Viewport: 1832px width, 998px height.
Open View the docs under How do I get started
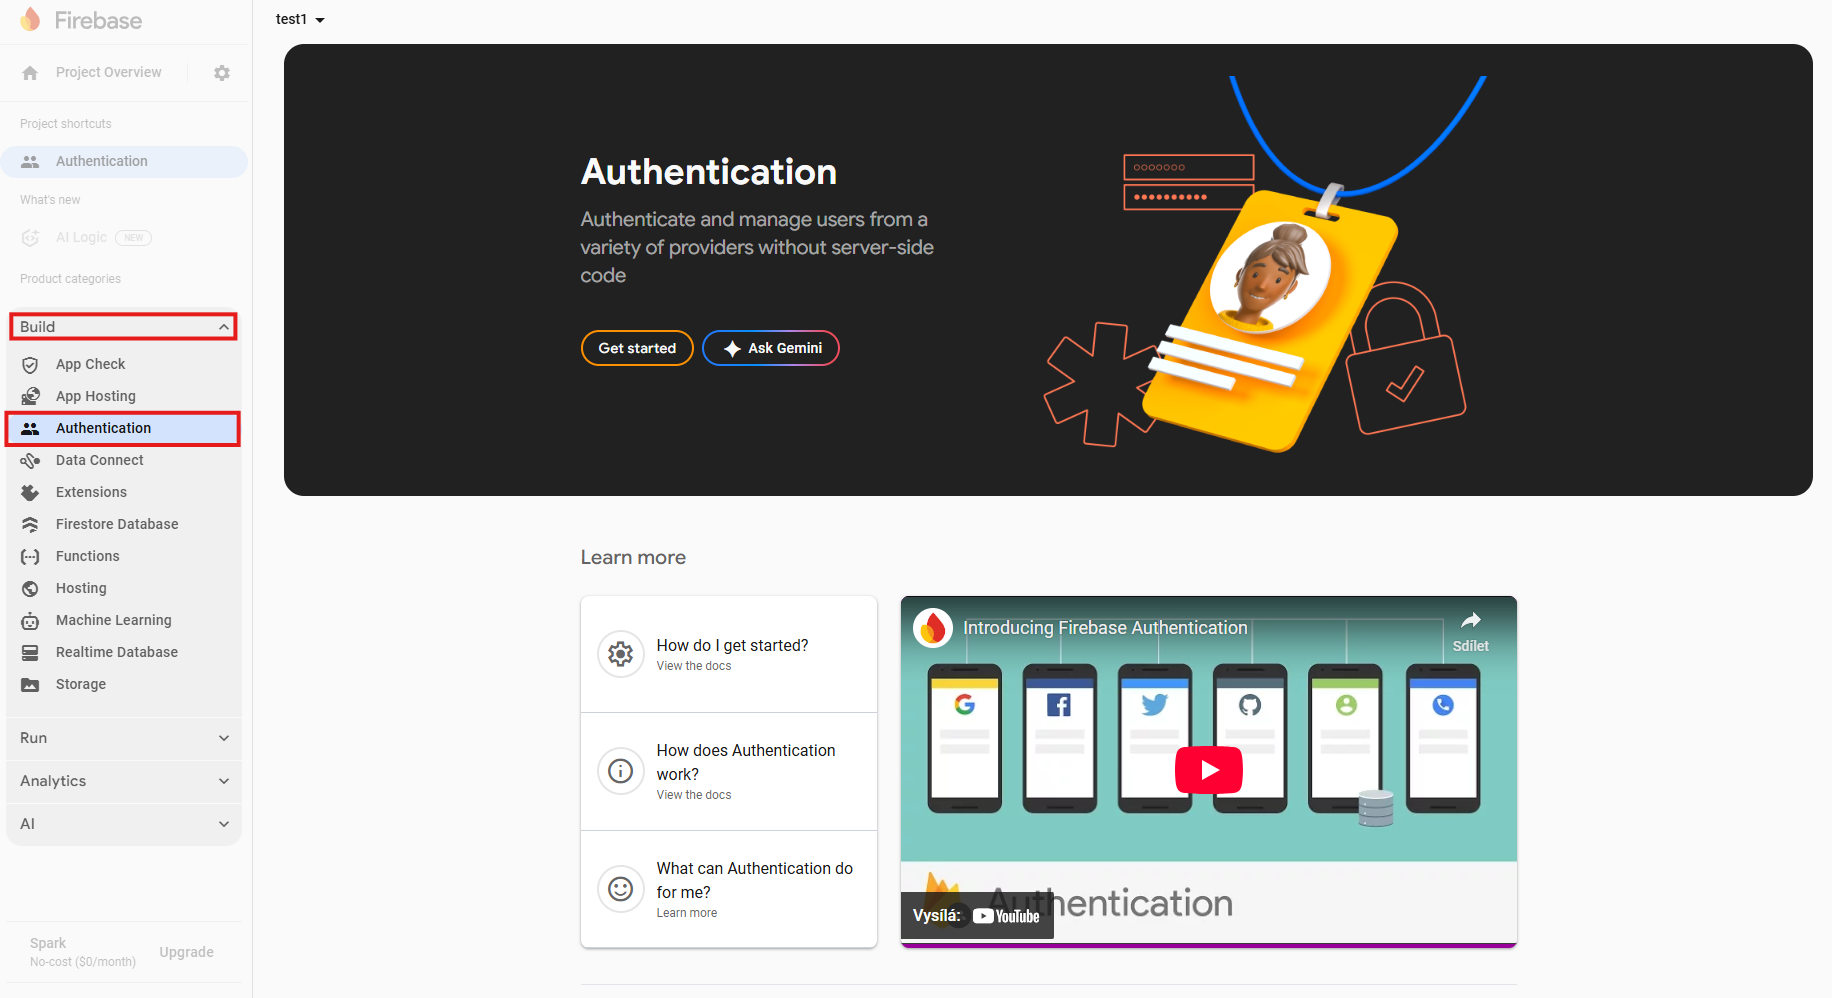tap(694, 666)
